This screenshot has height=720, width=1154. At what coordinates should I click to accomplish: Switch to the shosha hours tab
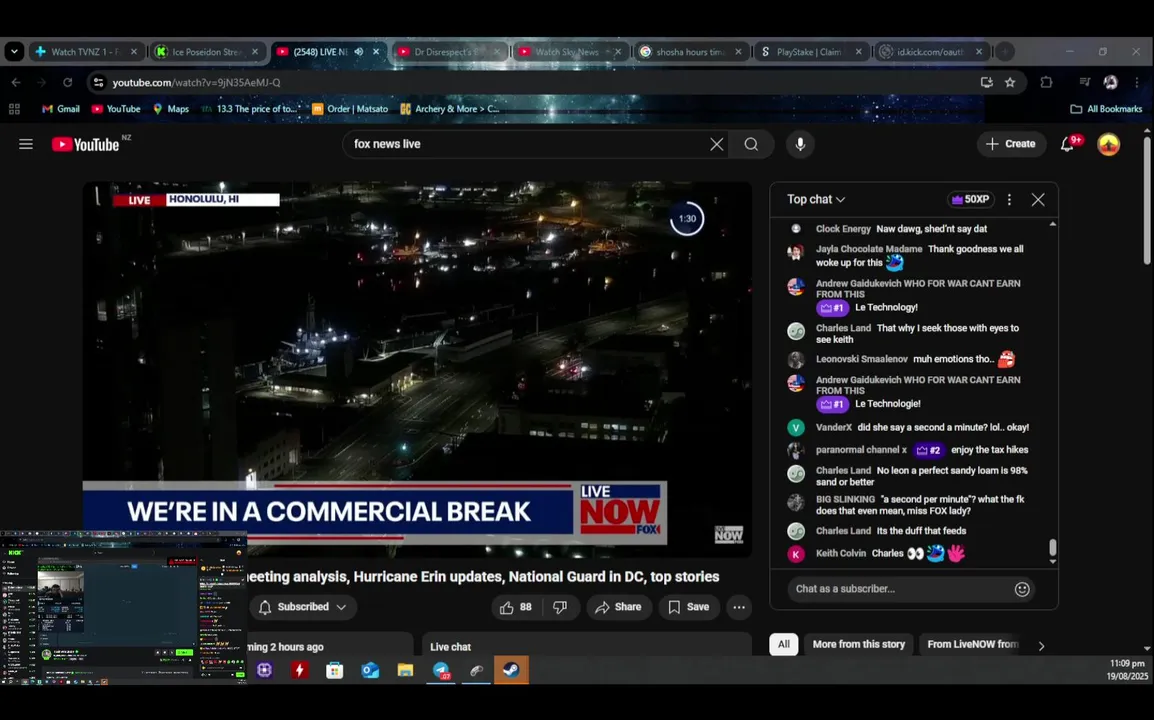pos(690,52)
